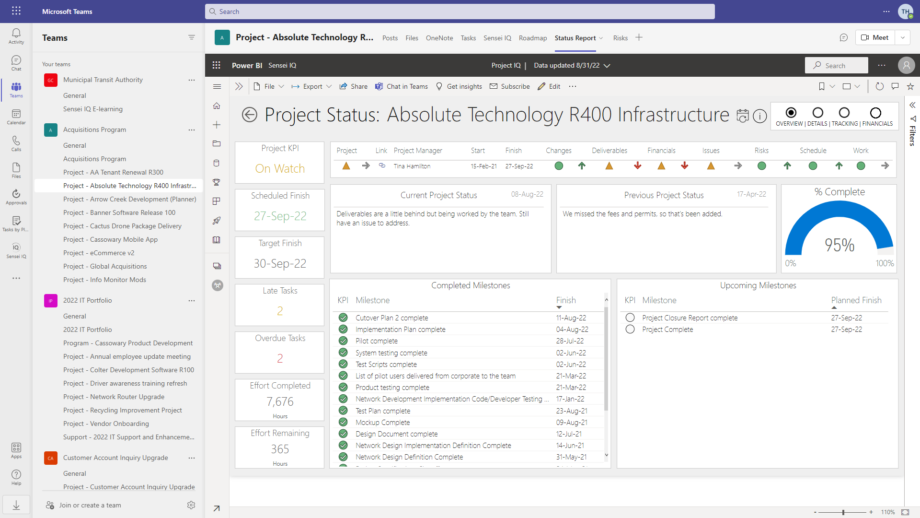Select the OVERVIEW radio button
Image resolution: width=920 pixels, height=518 pixels.
(x=791, y=113)
